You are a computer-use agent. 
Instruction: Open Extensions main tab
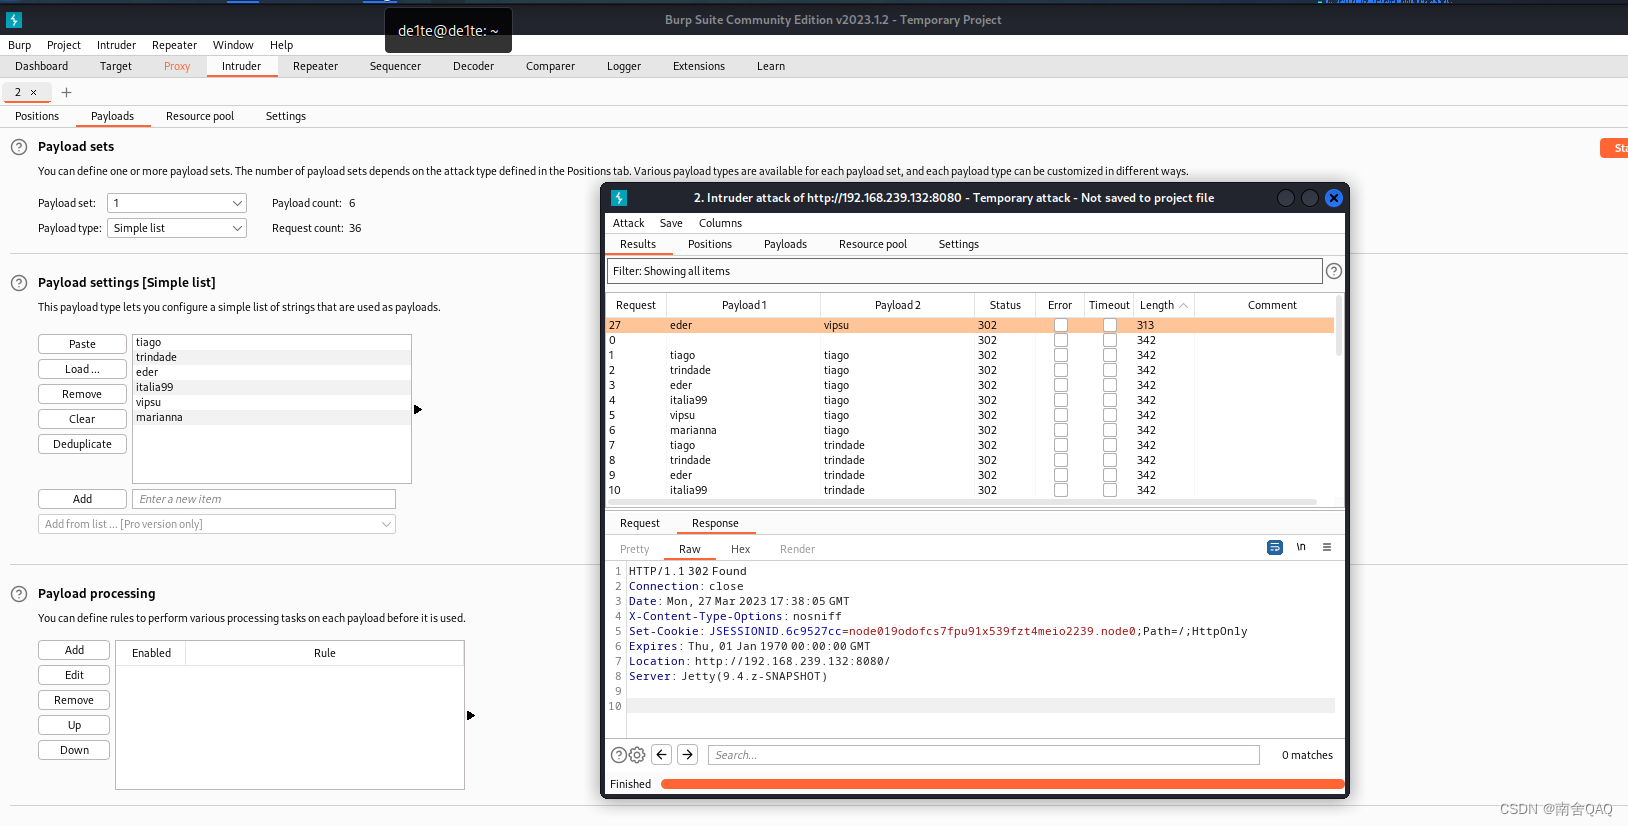699,66
